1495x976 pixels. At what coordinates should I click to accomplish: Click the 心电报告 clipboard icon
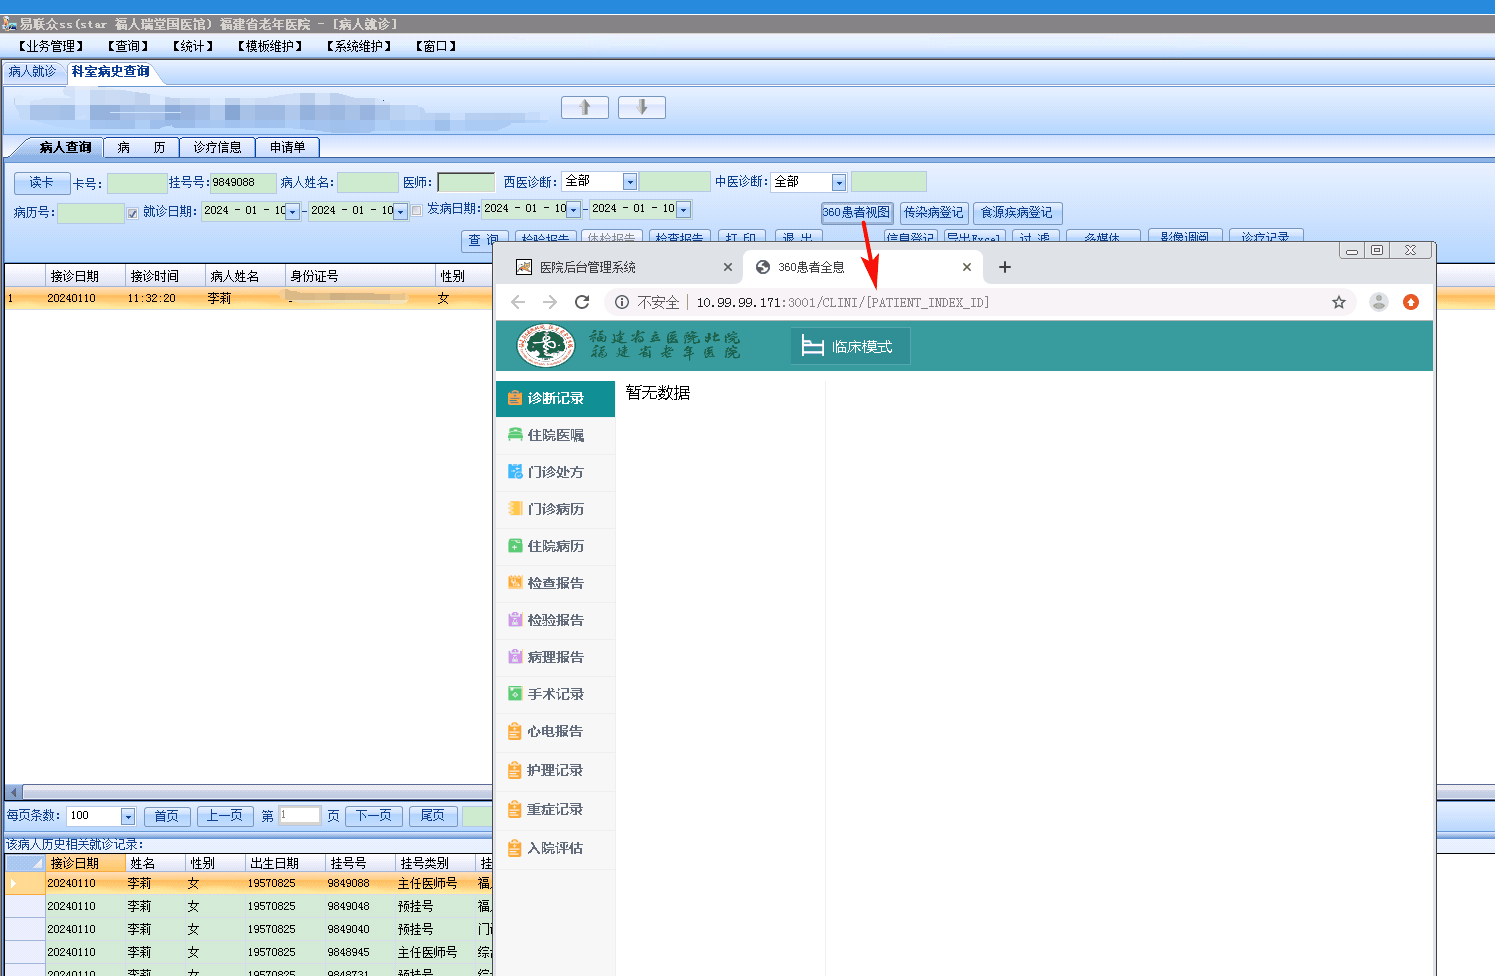coord(515,731)
